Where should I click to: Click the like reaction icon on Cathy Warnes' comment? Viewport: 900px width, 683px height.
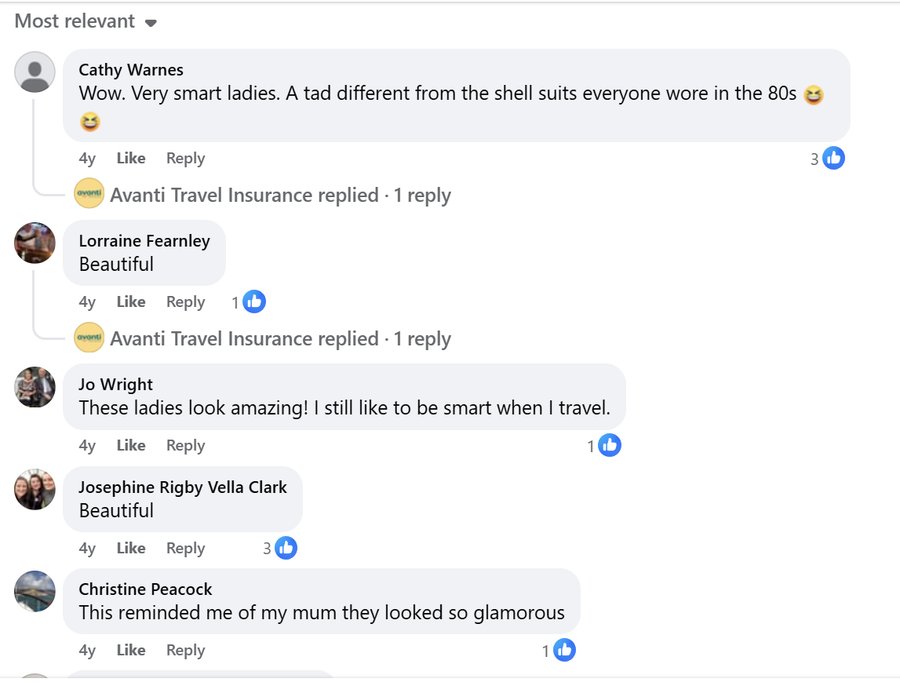click(x=833, y=158)
